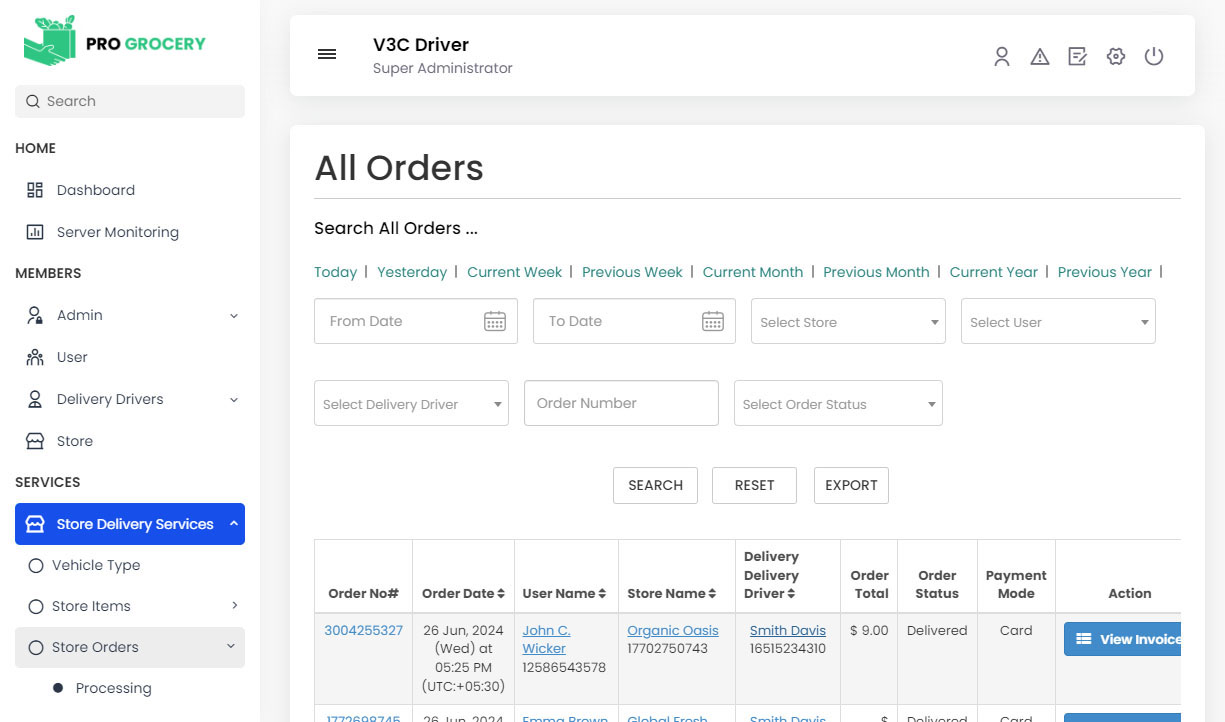Image resolution: width=1225 pixels, height=722 pixels.
Task: Filter orders by Previous Year
Action: pos(1105,272)
